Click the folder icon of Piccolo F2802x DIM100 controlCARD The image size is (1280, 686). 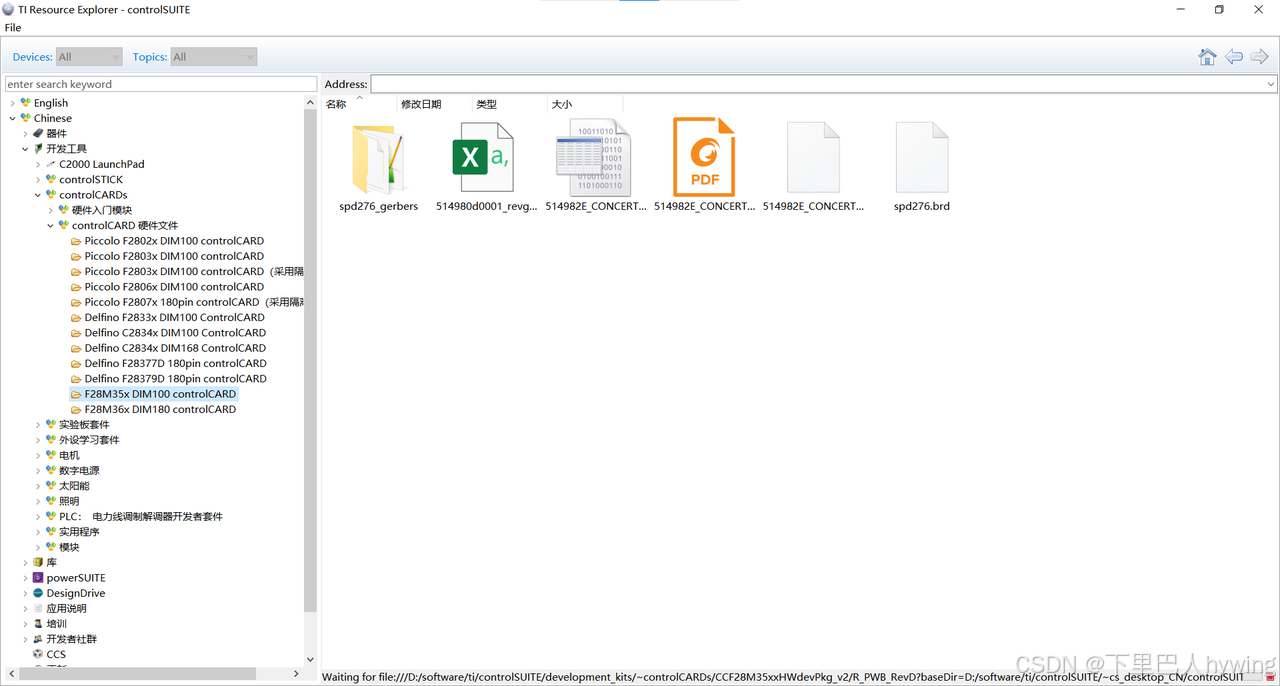76,241
